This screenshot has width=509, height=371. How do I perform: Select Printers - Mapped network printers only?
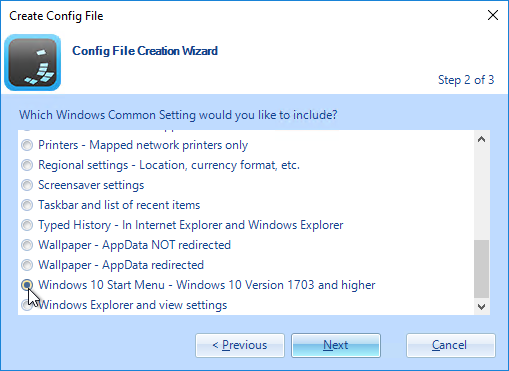point(27,145)
